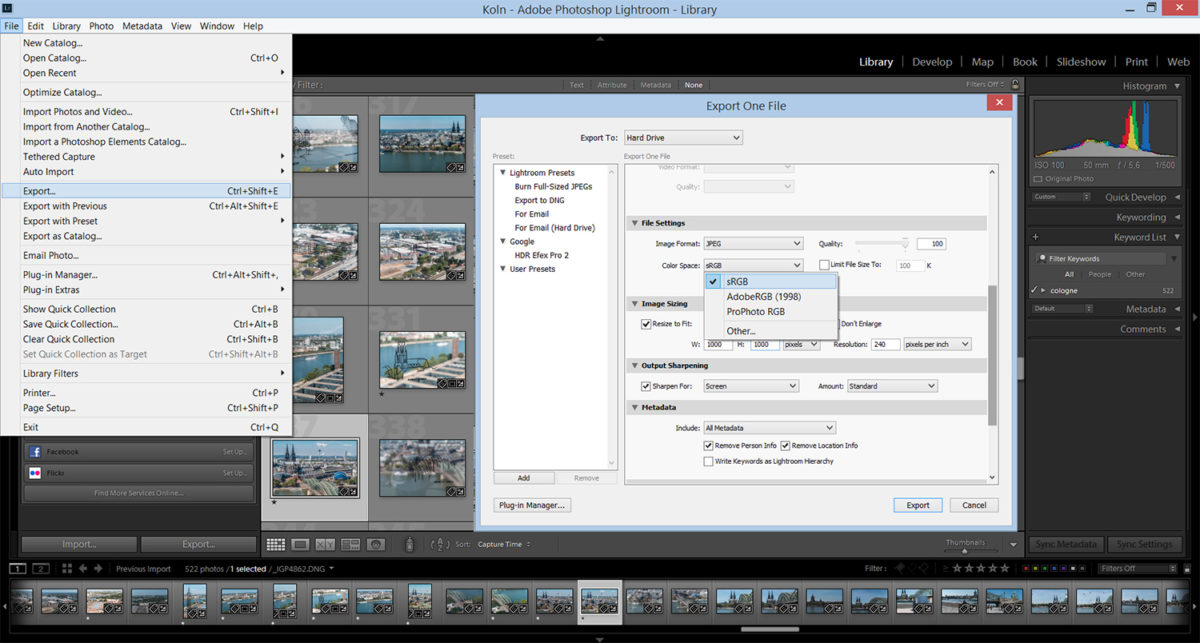
Task: Click the Export button in dialog
Action: [917, 505]
